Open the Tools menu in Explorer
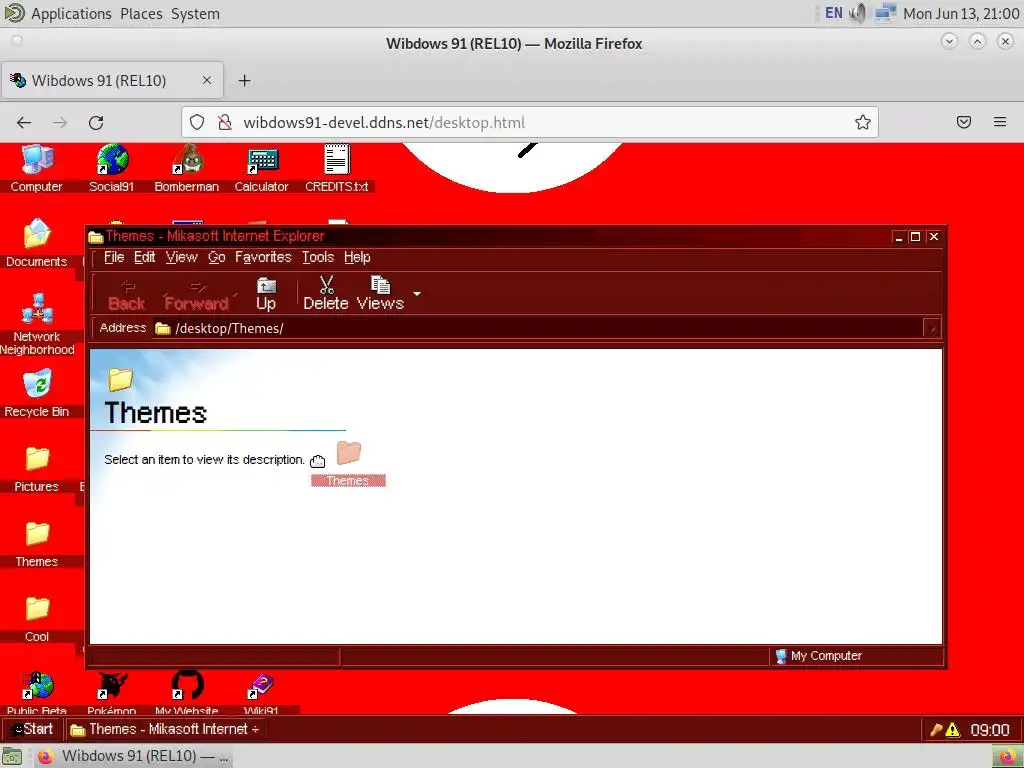Screen dimensions: 1024x768 tap(318, 257)
